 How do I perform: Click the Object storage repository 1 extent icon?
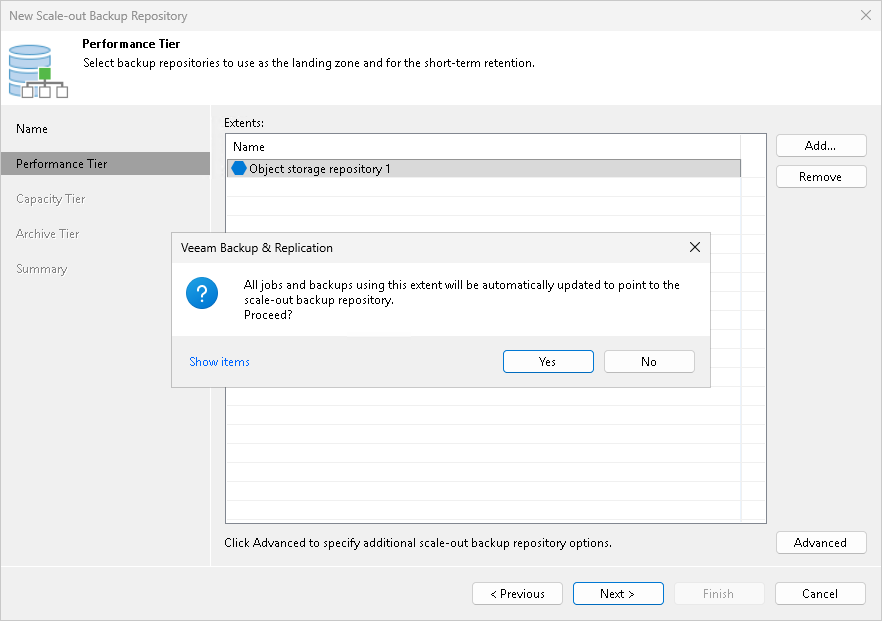tap(237, 168)
